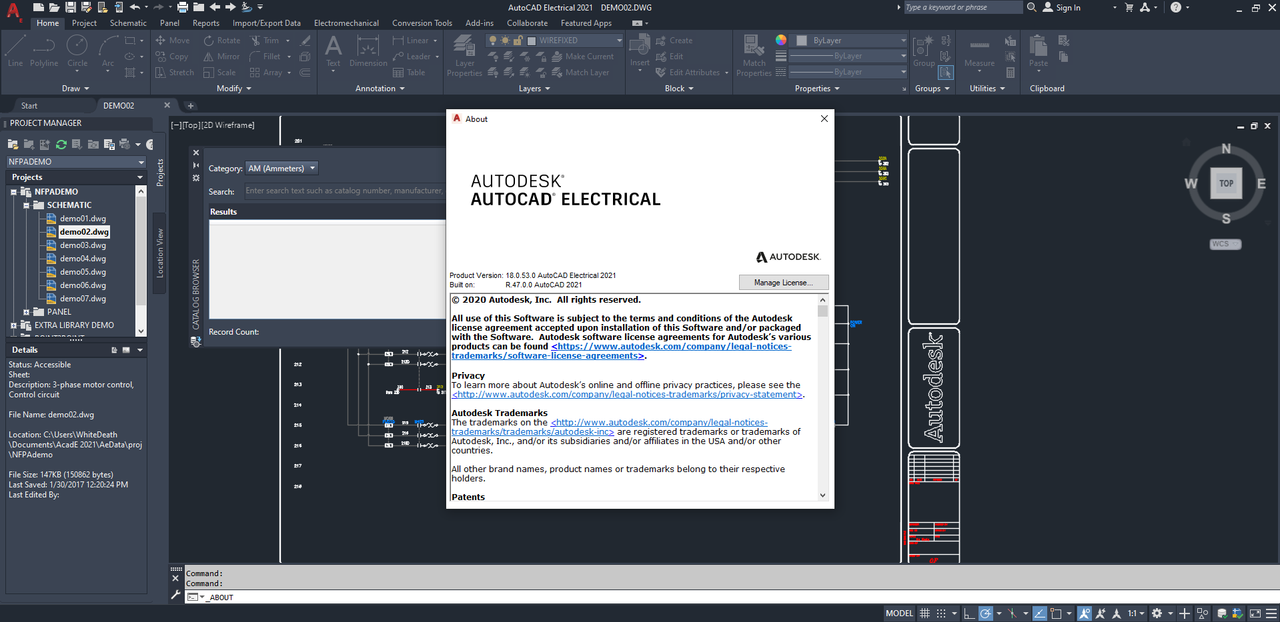Screen dimensions: 1280x622
Task: Click the Rotate tool
Action: click(x=221, y=41)
